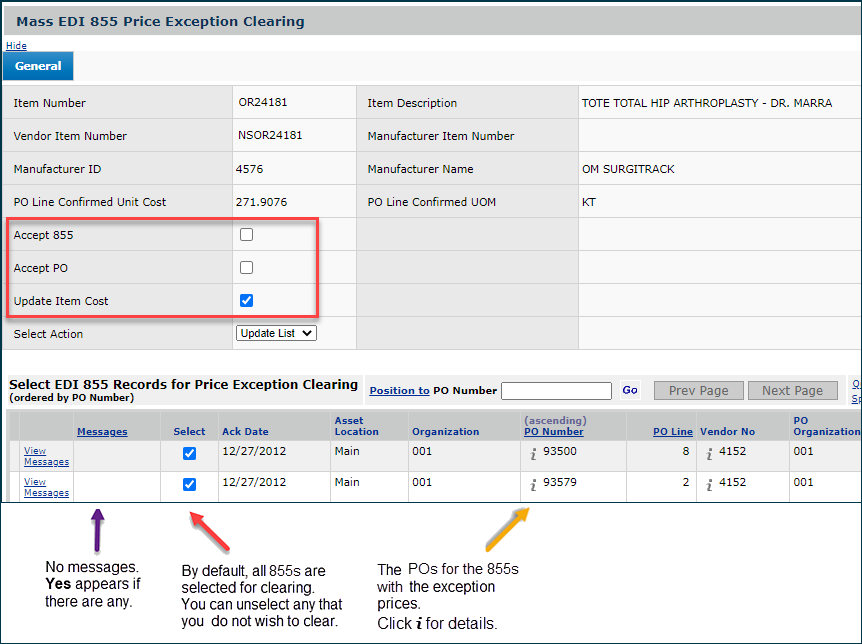
Task: Sort by the Messages column header
Action: (102, 432)
